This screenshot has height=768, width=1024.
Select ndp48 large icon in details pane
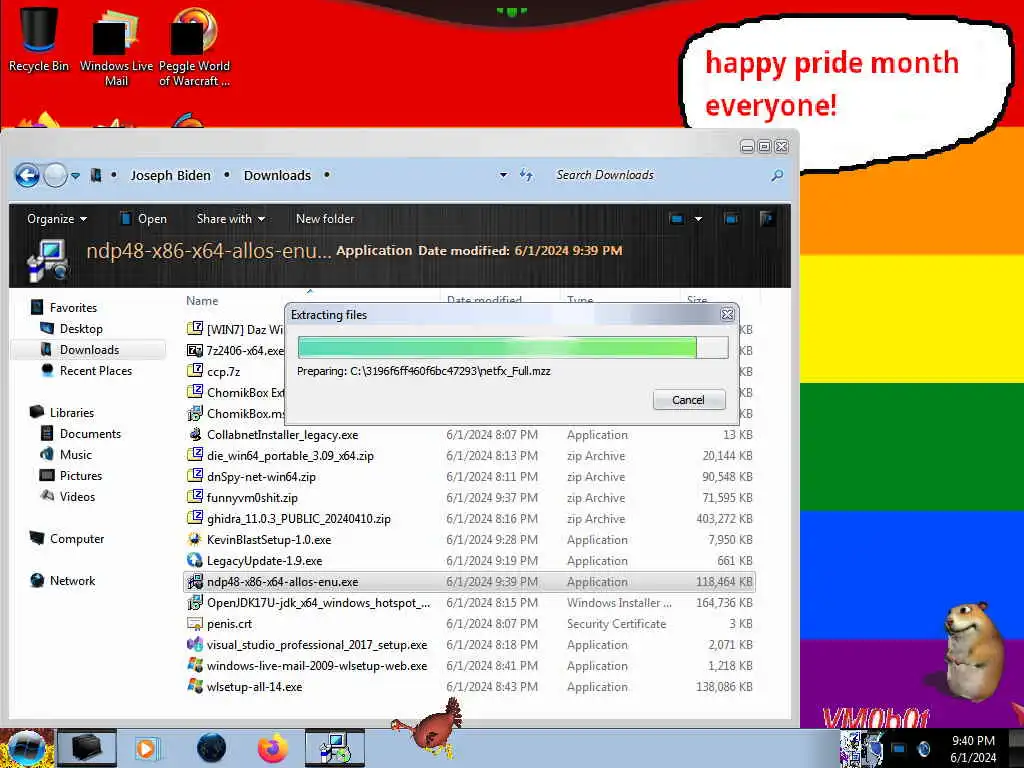coord(48,260)
